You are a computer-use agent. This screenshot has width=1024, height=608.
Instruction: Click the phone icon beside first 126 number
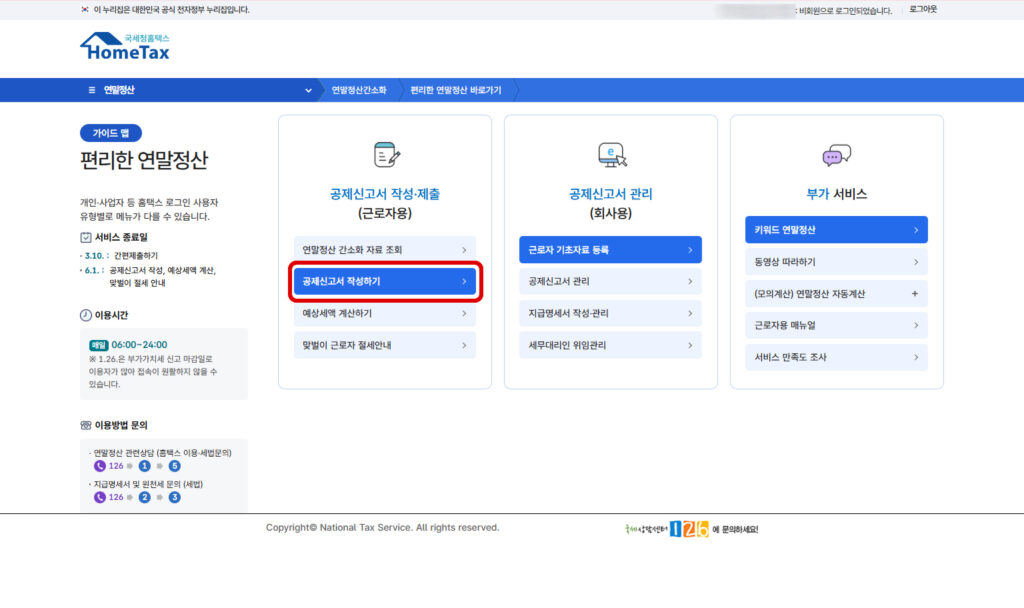(x=99, y=465)
